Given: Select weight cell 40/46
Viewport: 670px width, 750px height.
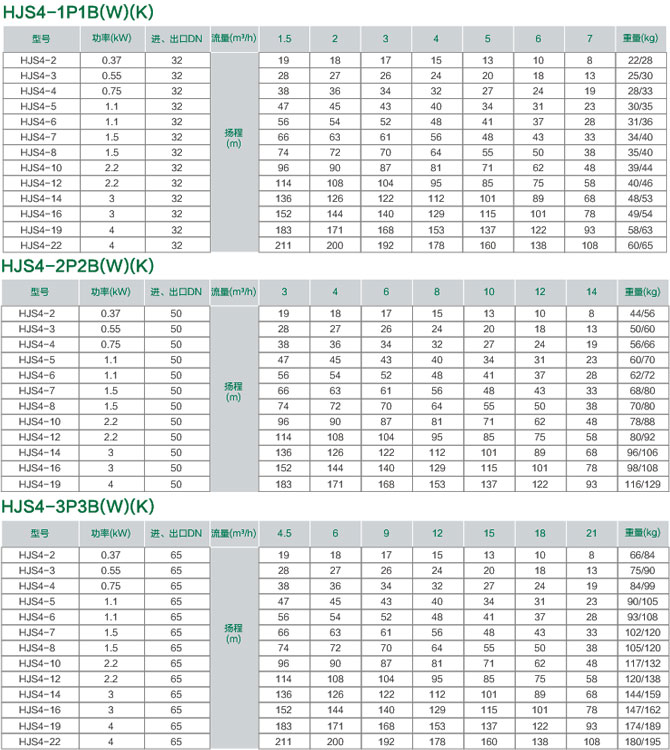Looking at the screenshot, I should (x=640, y=183).
